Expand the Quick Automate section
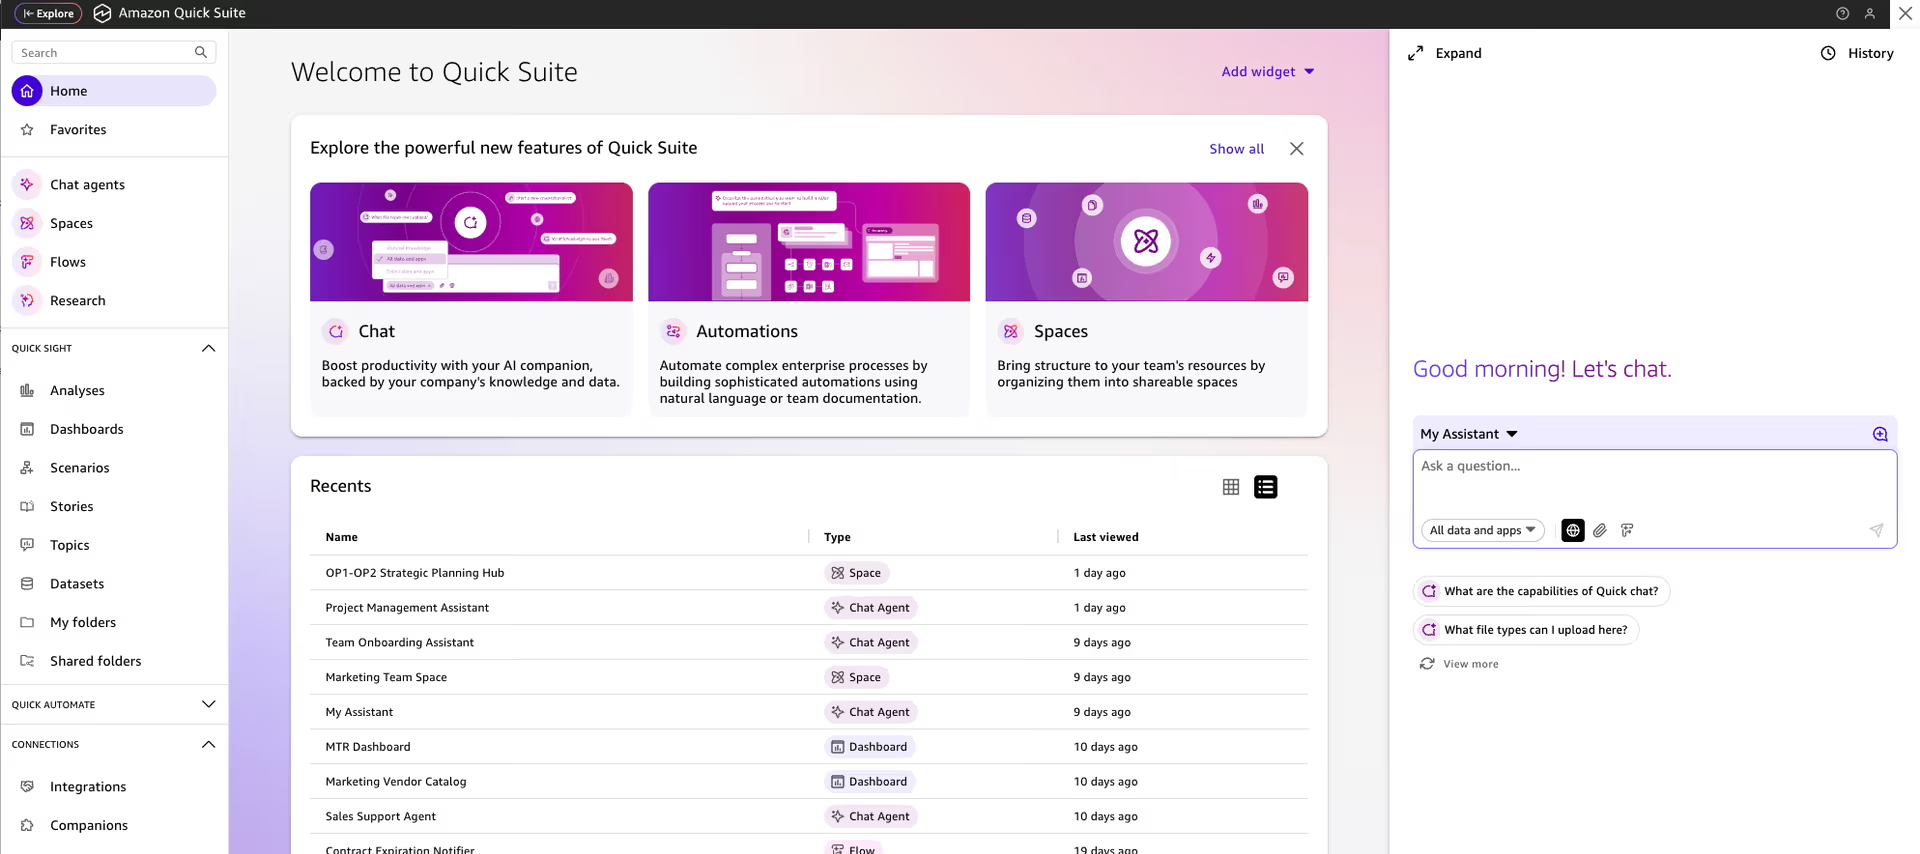Image resolution: width=1920 pixels, height=854 pixels. (208, 704)
